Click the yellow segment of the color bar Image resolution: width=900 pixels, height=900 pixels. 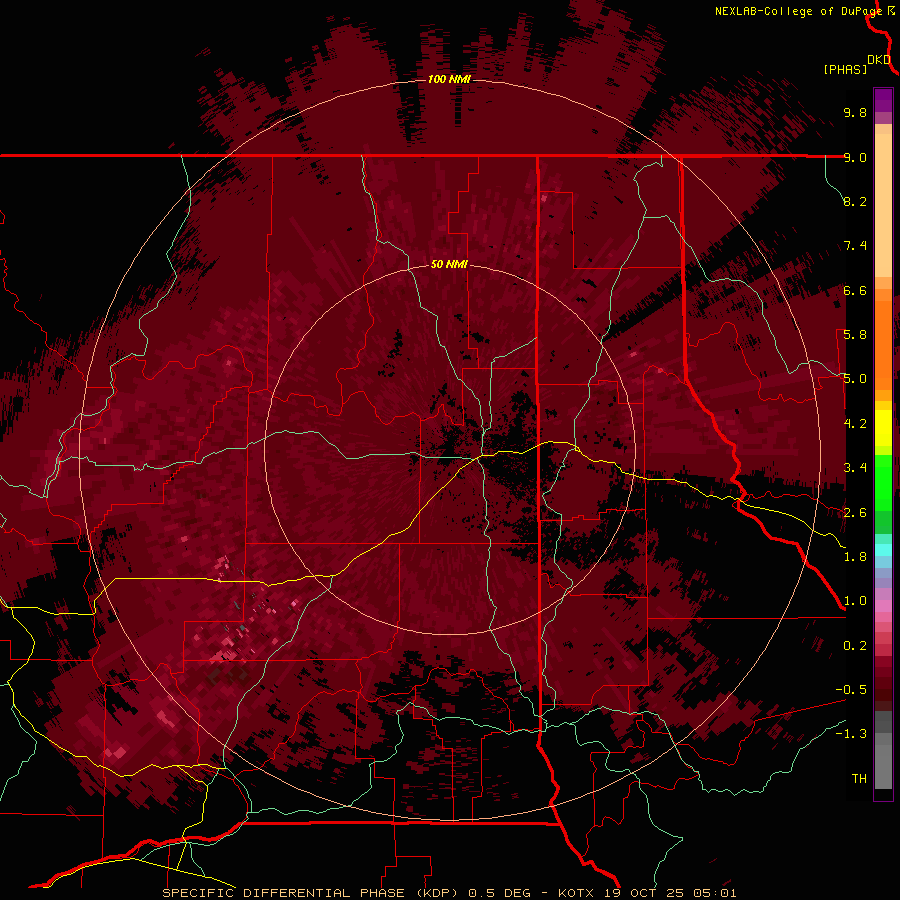[x=883, y=428]
